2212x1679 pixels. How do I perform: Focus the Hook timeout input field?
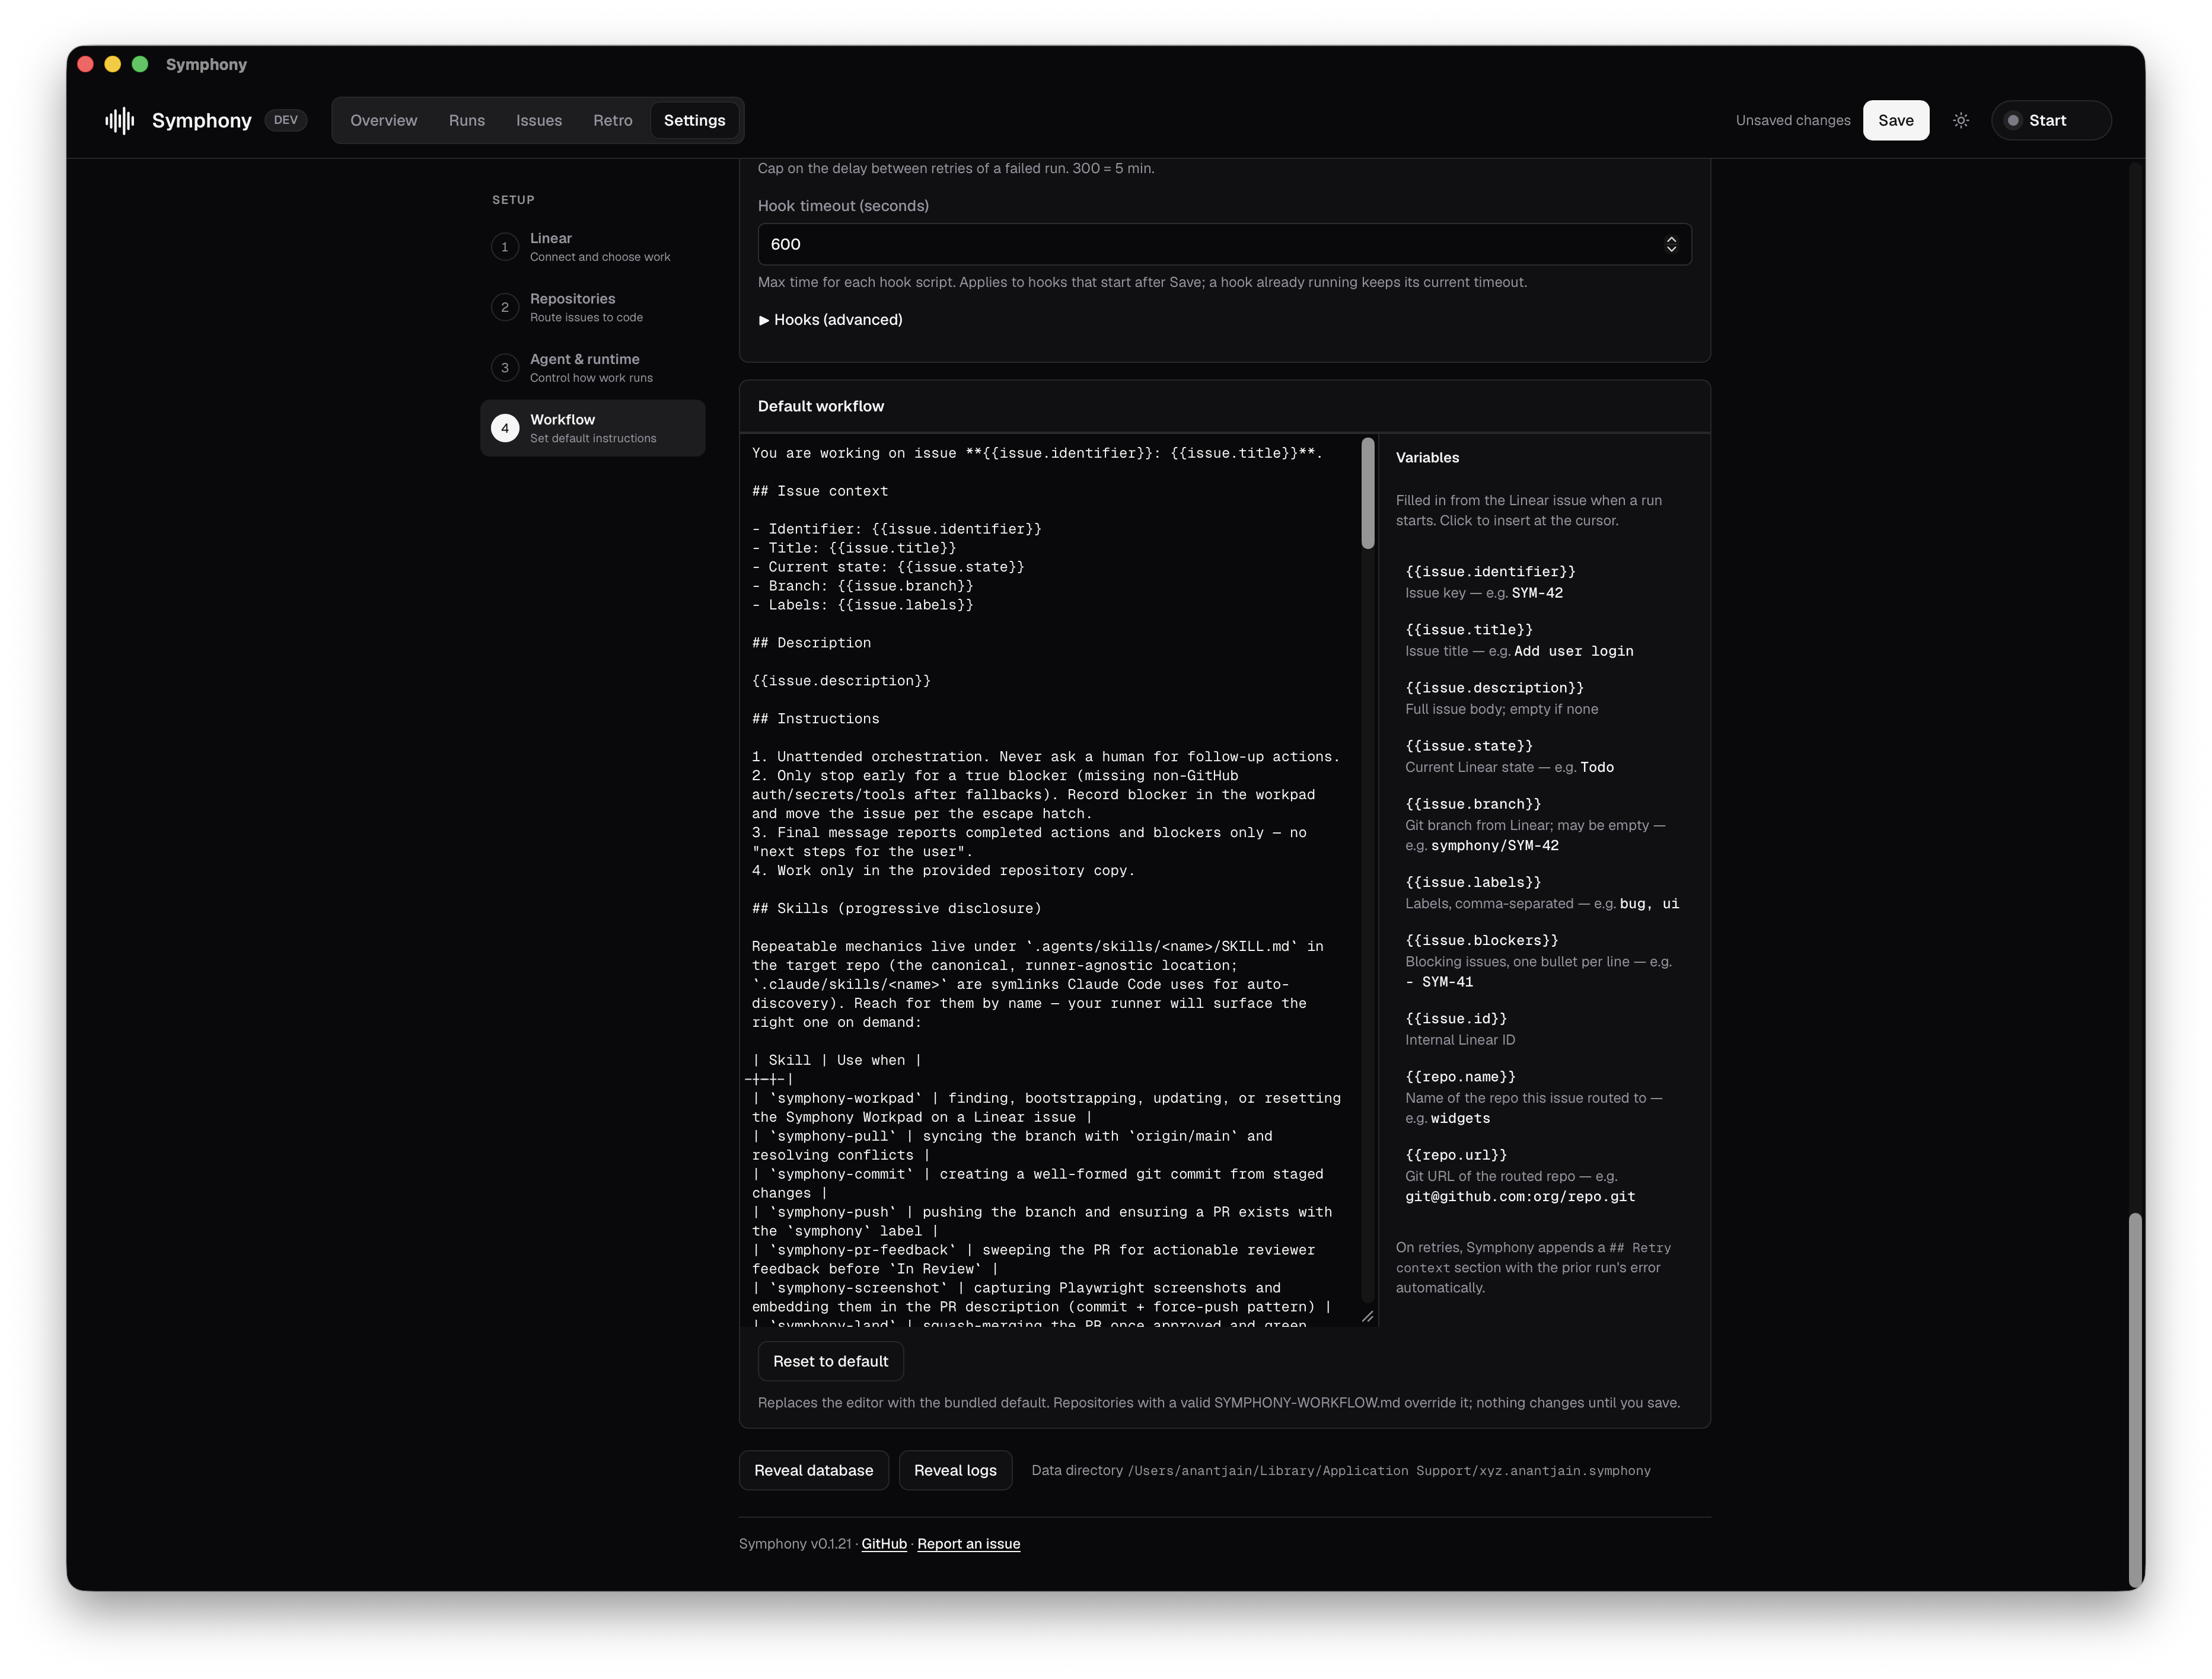coord(1224,244)
